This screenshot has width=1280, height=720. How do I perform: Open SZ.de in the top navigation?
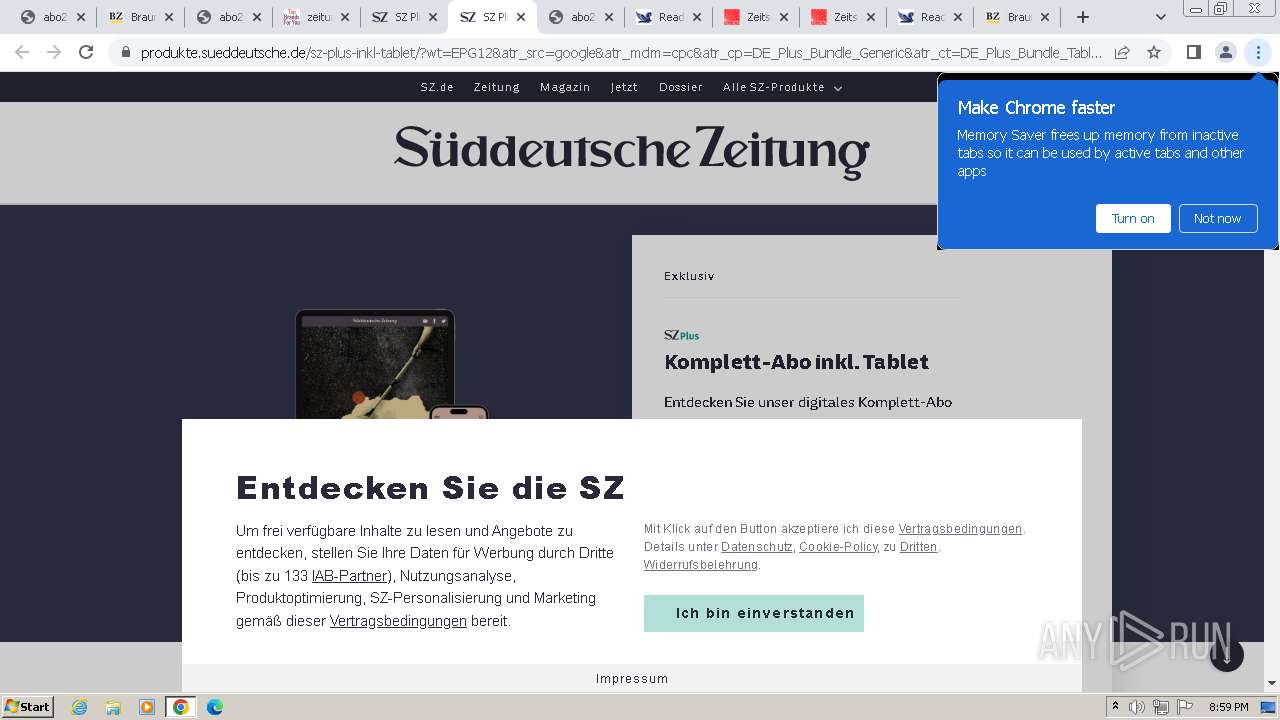[x=437, y=87]
